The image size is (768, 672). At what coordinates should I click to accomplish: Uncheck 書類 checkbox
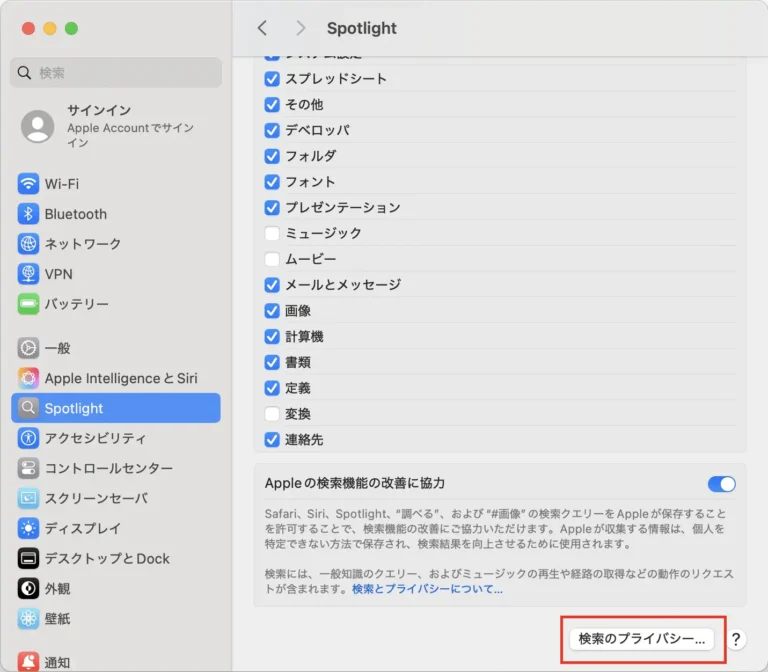272,362
